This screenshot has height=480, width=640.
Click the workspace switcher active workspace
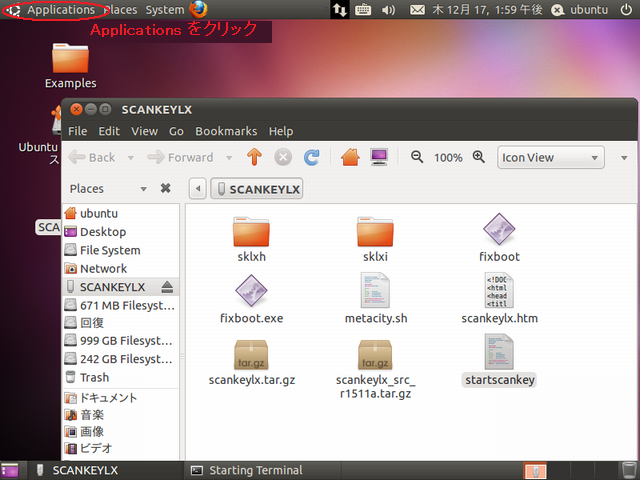(x=535, y=471)
